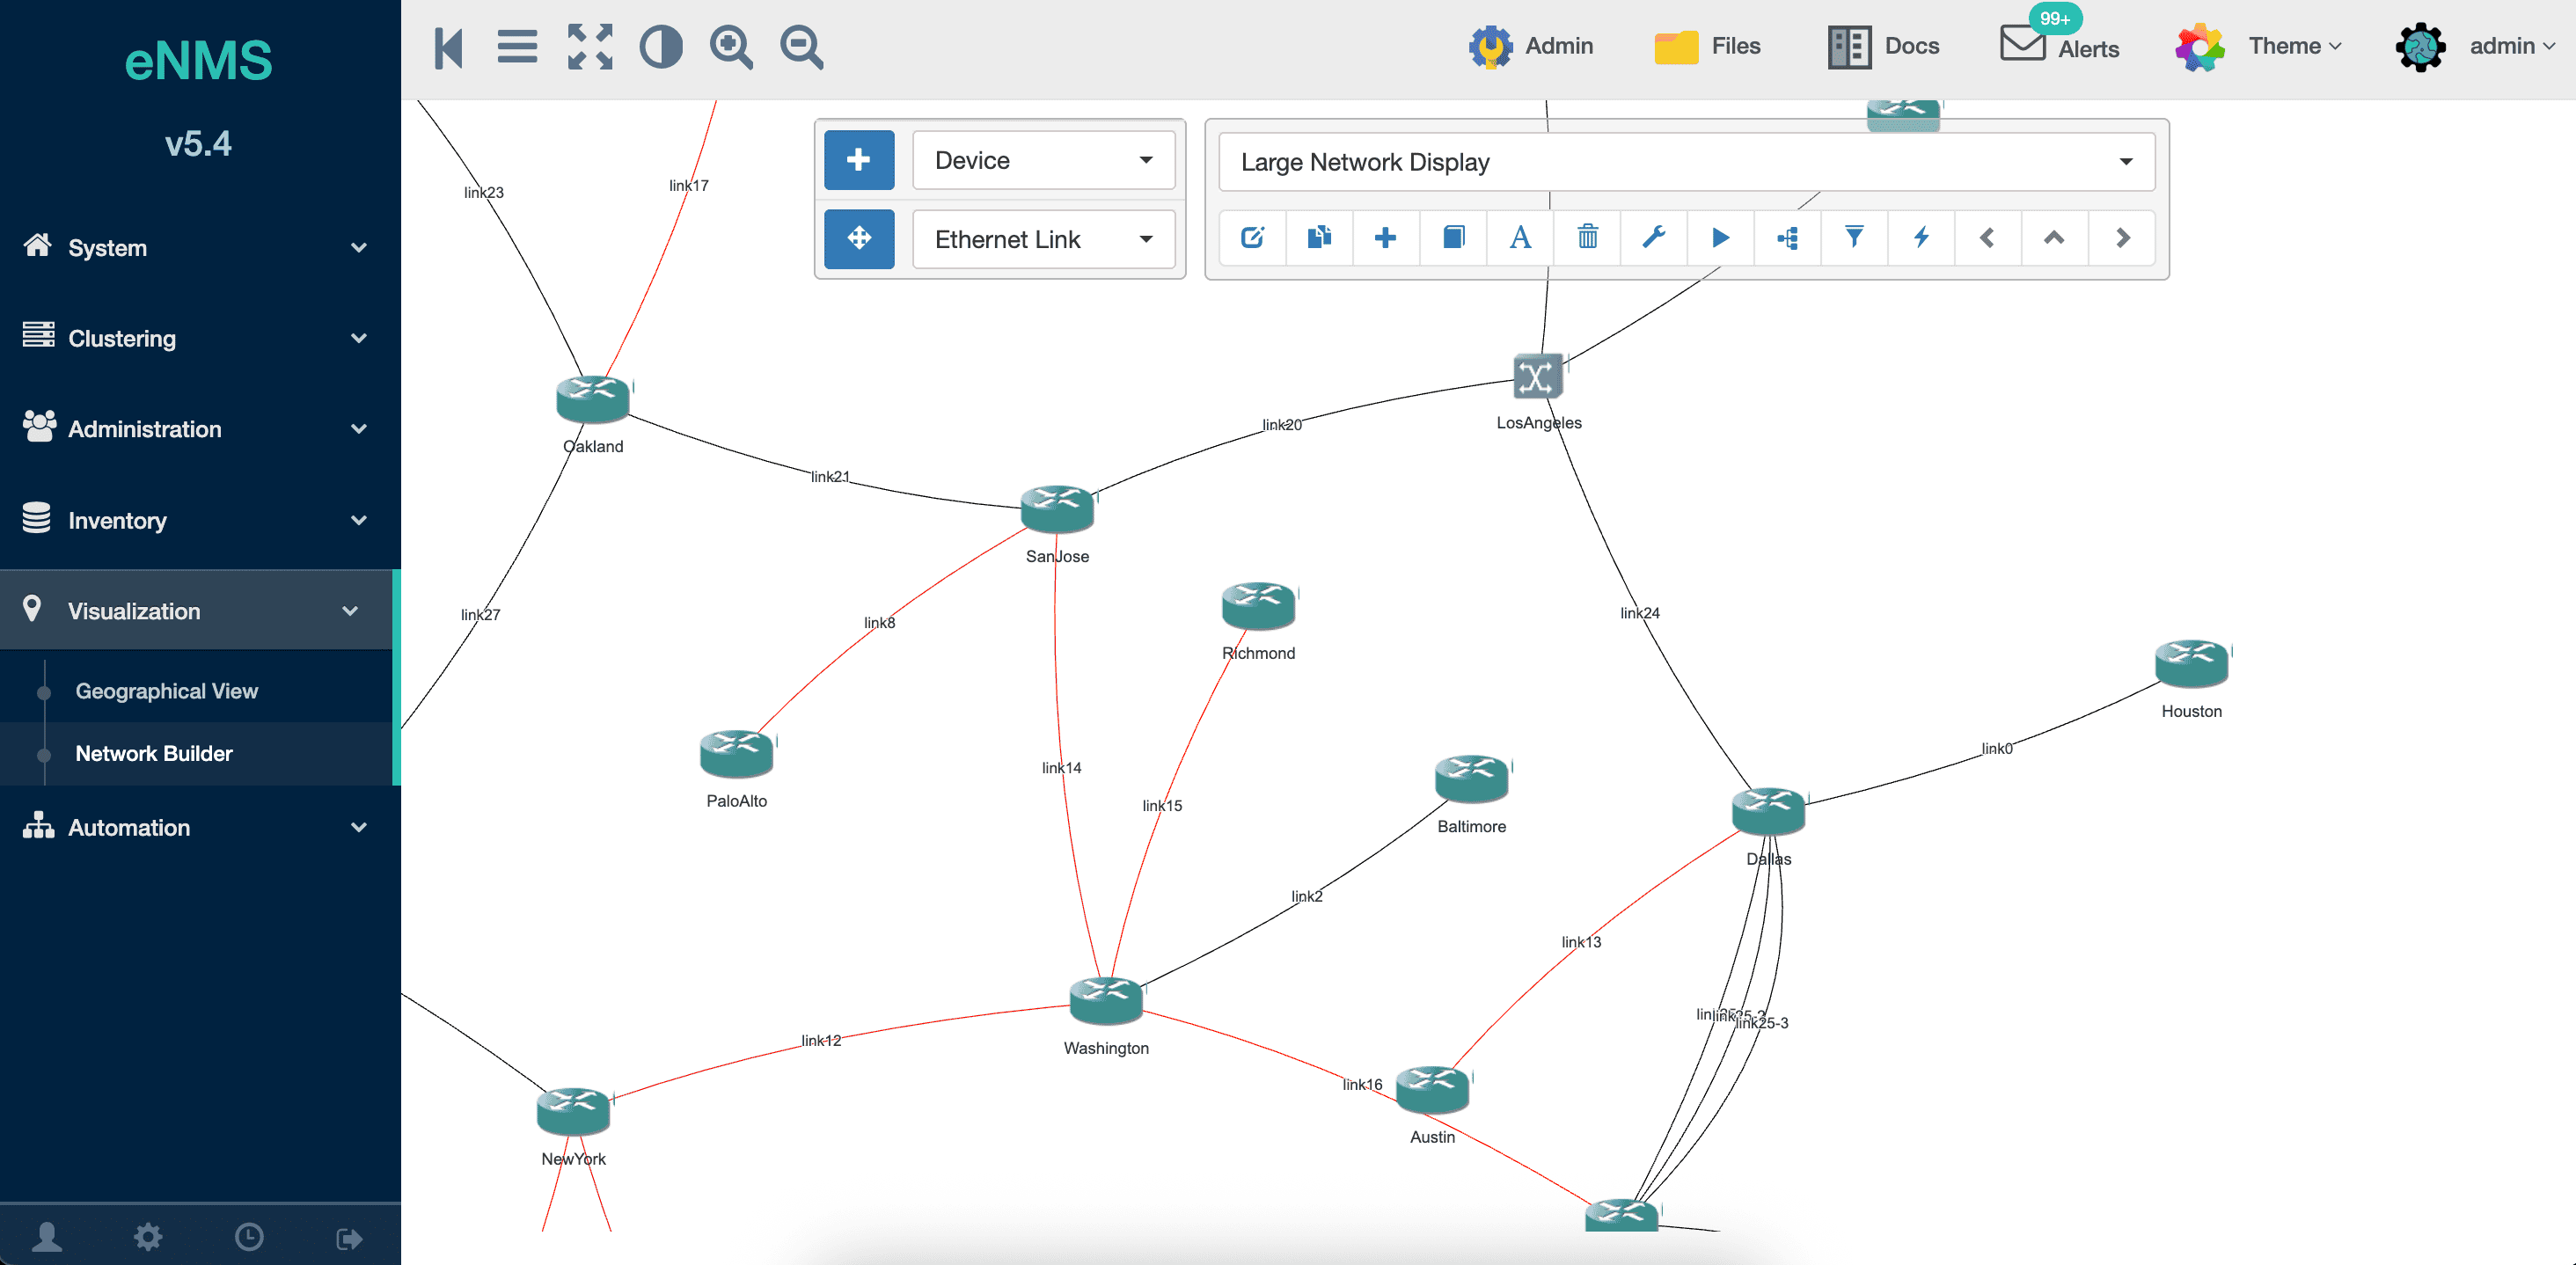The width and height of the screenshot is (2576, 1265).
Task: Click the book-shaped icon in the toolbar
Action: click(x=1453, y=238)
